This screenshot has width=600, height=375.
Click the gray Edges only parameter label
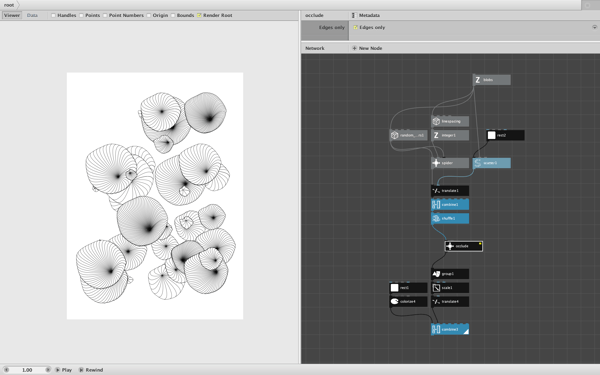331,28
